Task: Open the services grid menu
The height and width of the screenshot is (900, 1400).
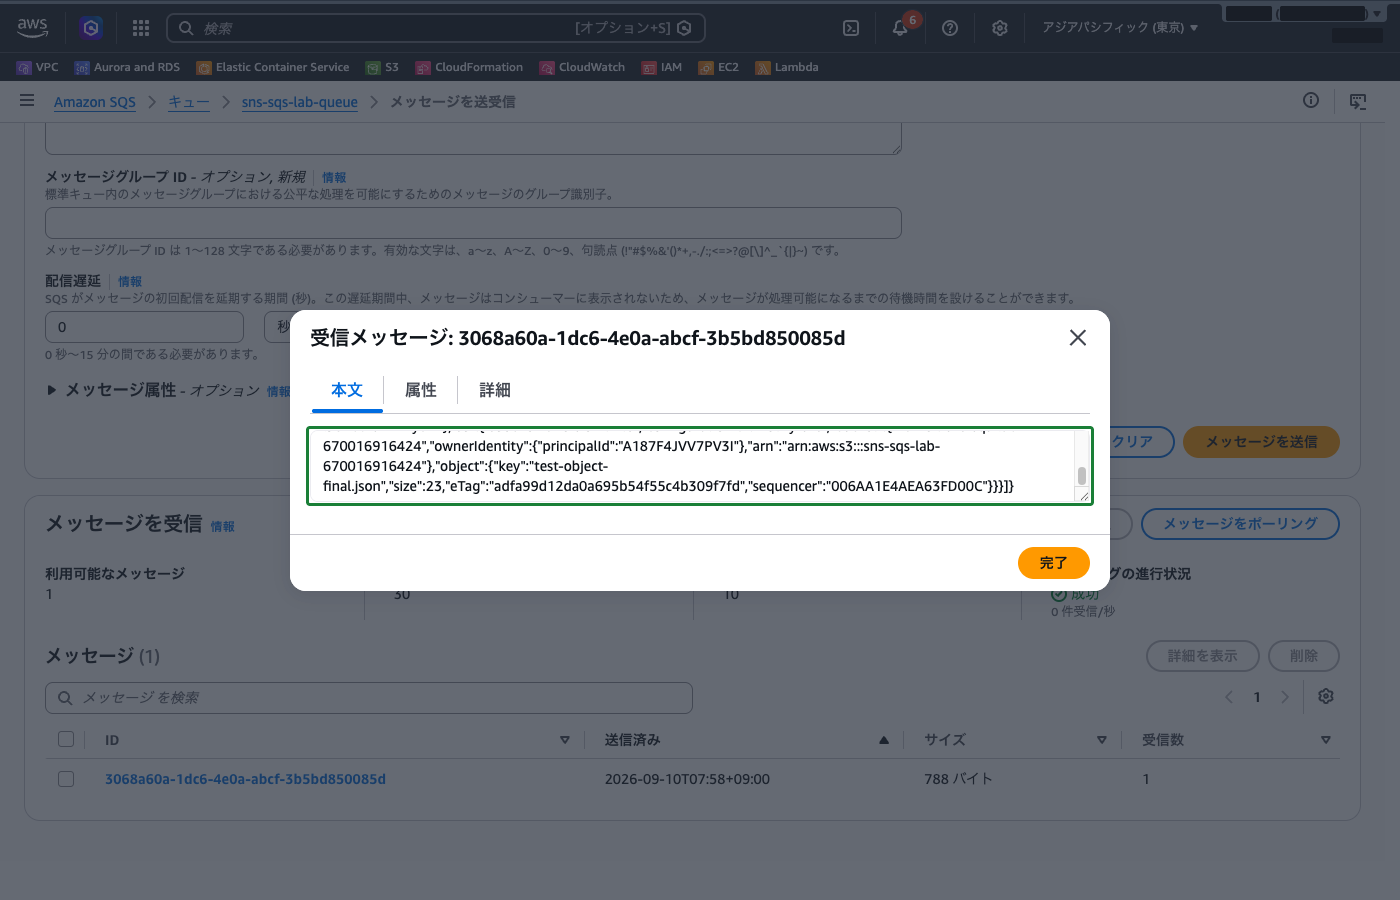Action: click(141, 28)
